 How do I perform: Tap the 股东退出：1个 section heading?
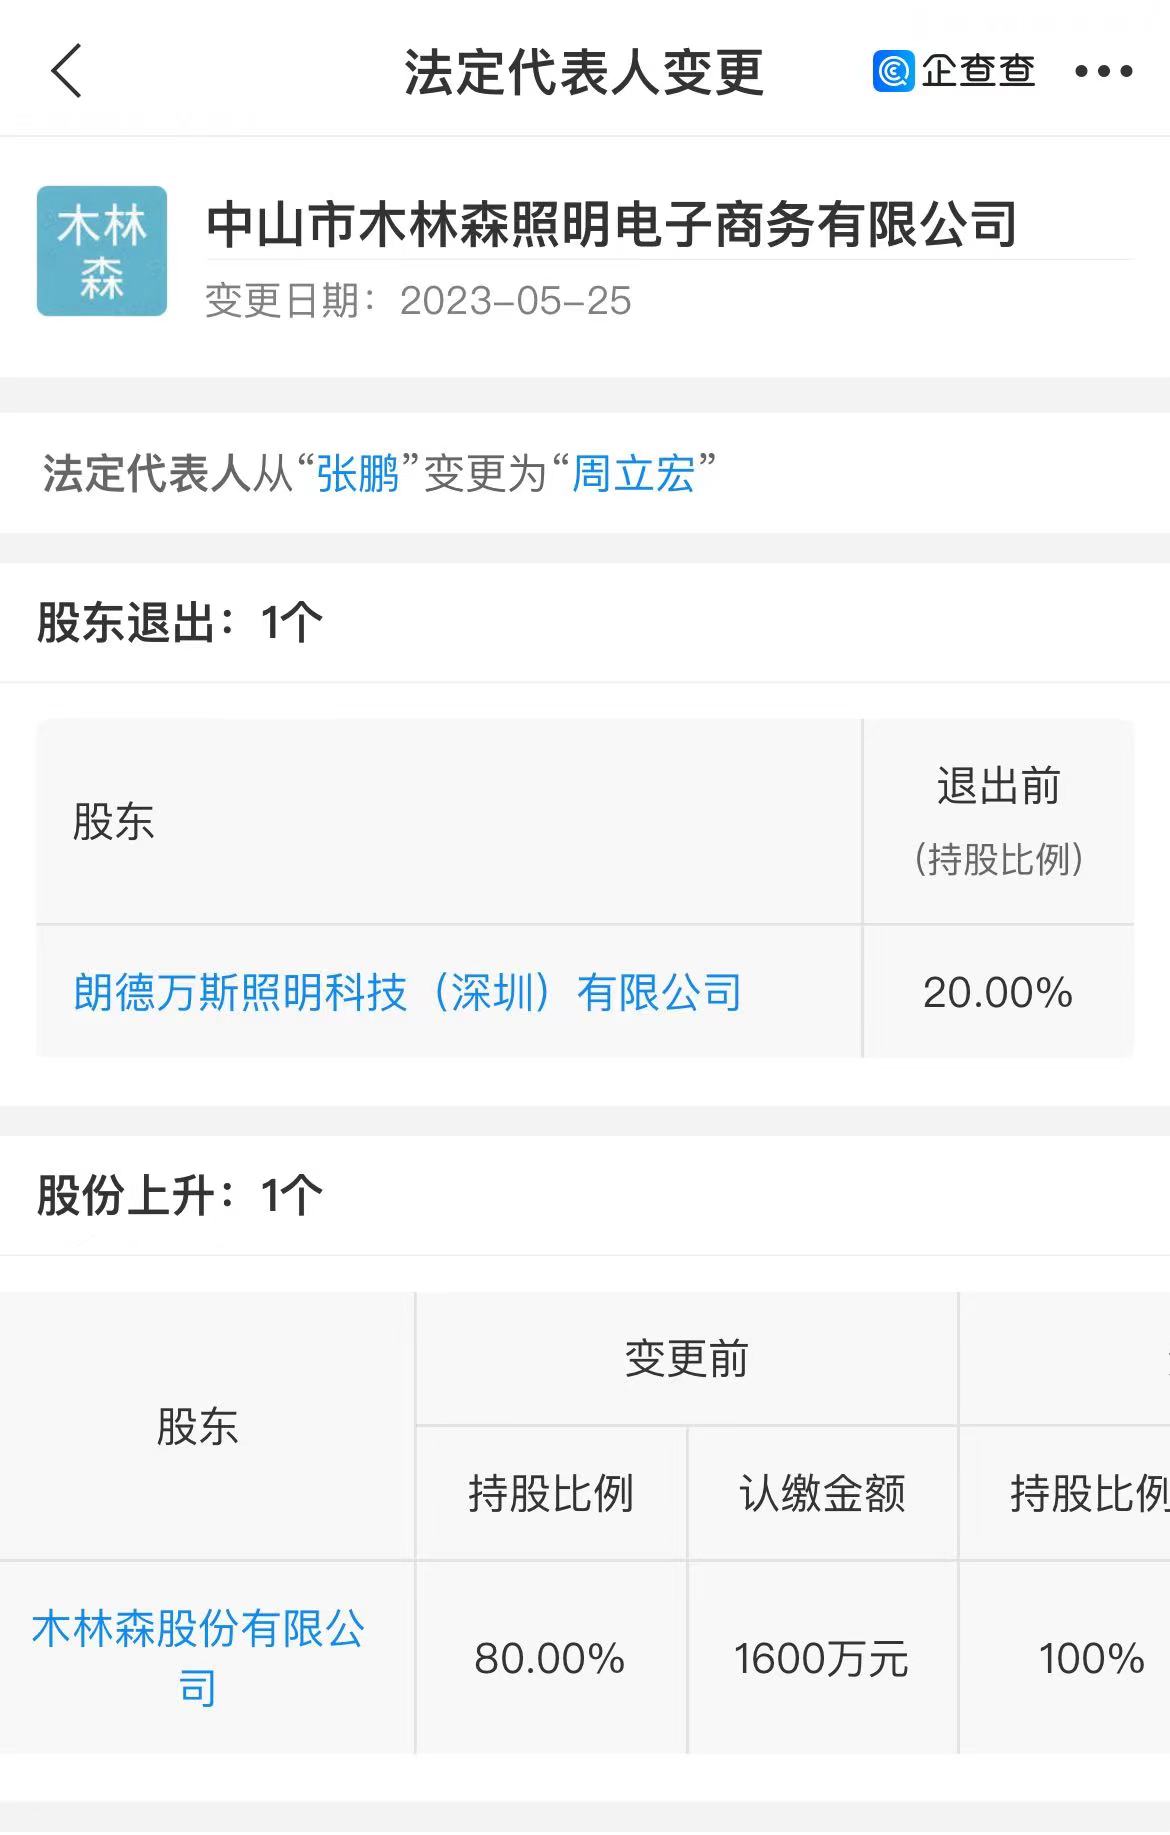[180, 622]
